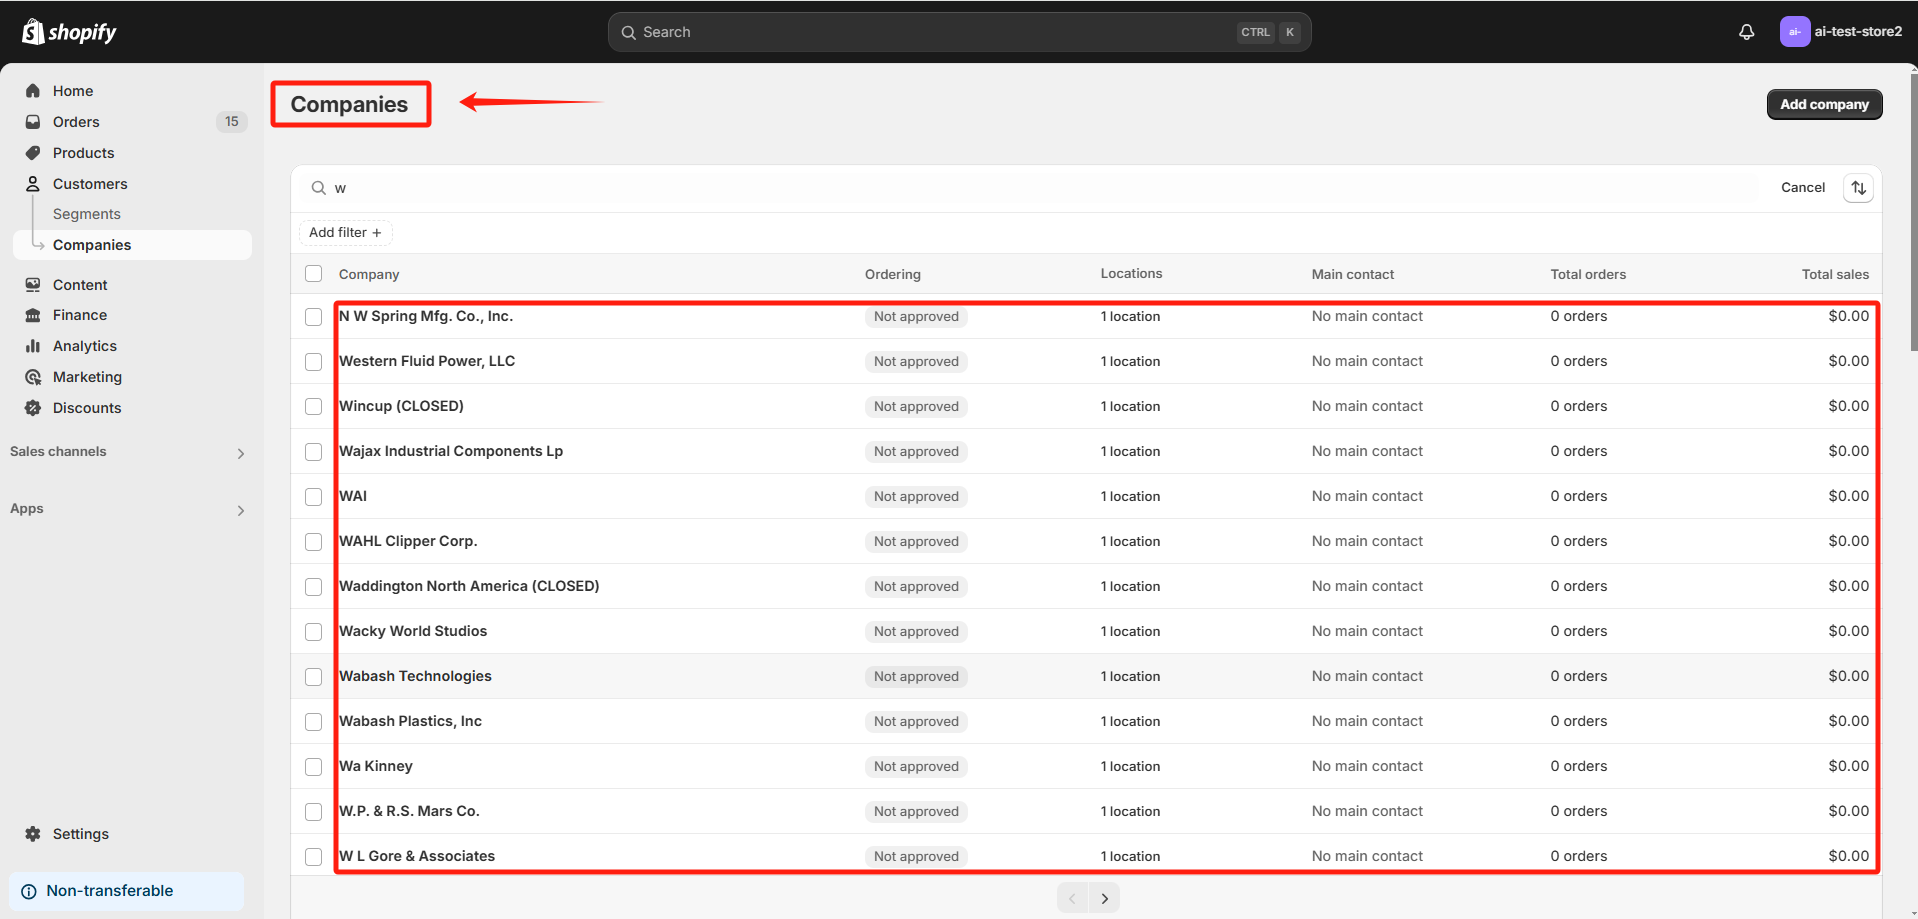Click the Content icon in sidebar
The image size is (1918, 919).
(33, 285)
